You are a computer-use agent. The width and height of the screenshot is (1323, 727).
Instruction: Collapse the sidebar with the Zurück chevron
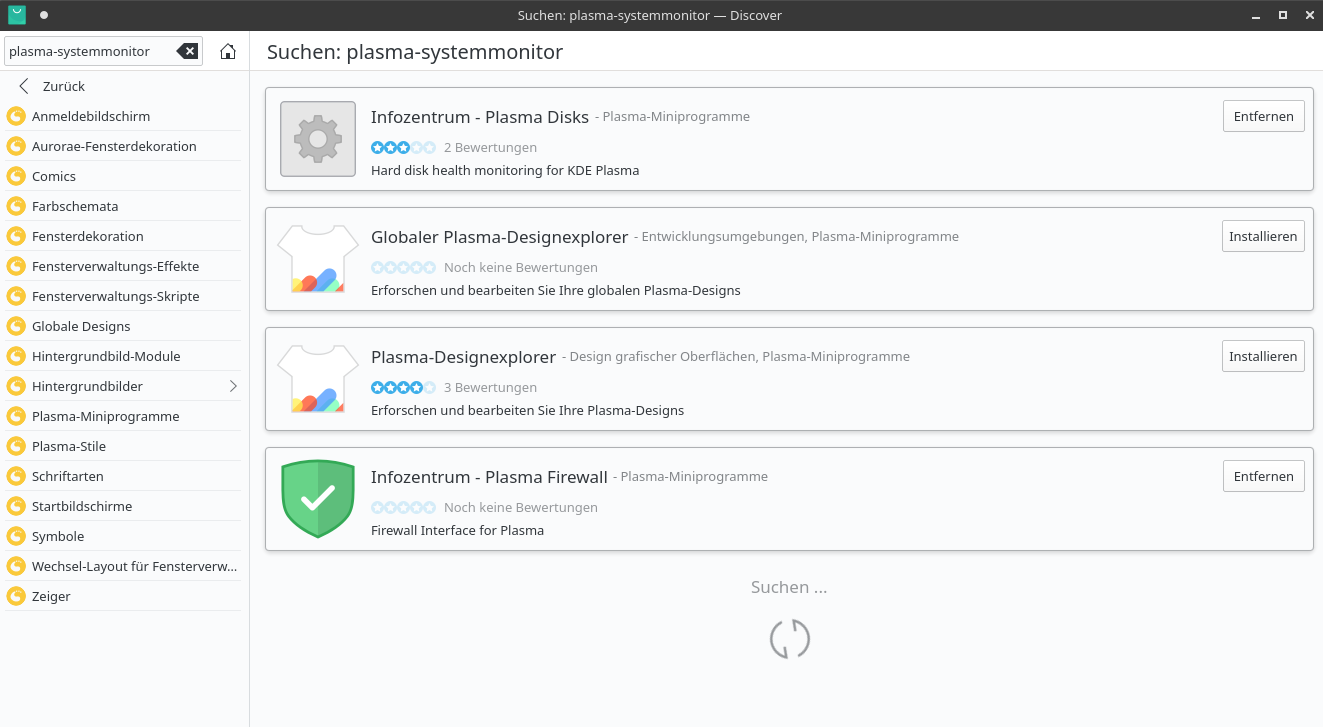(x=22, y=85)
